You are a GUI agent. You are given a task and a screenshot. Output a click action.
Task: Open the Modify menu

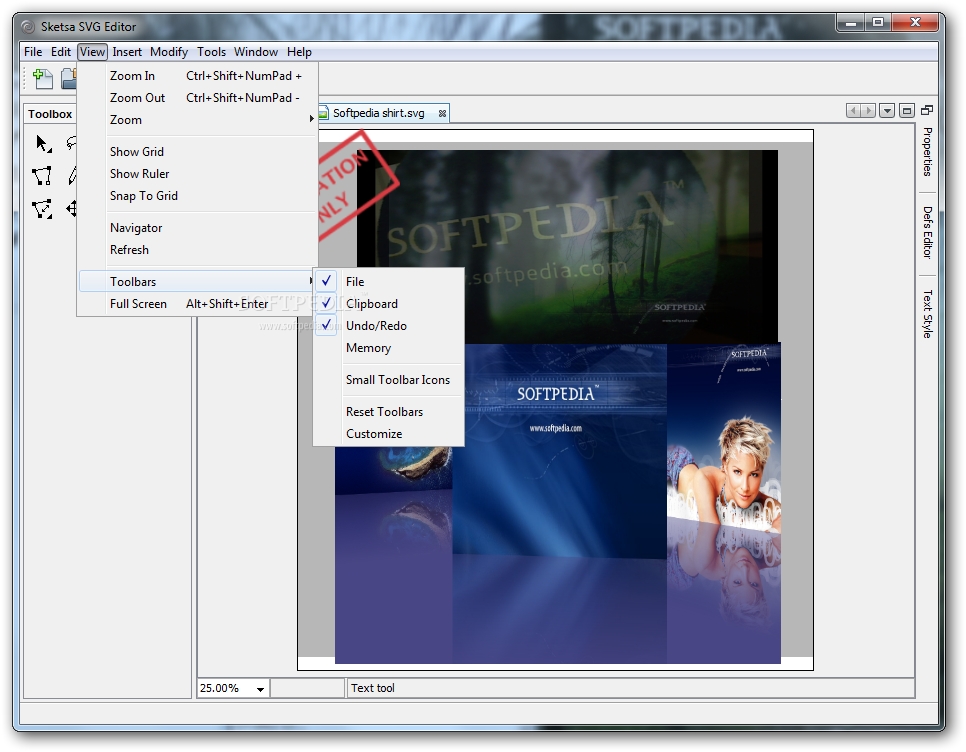click(x=169, y=52)
